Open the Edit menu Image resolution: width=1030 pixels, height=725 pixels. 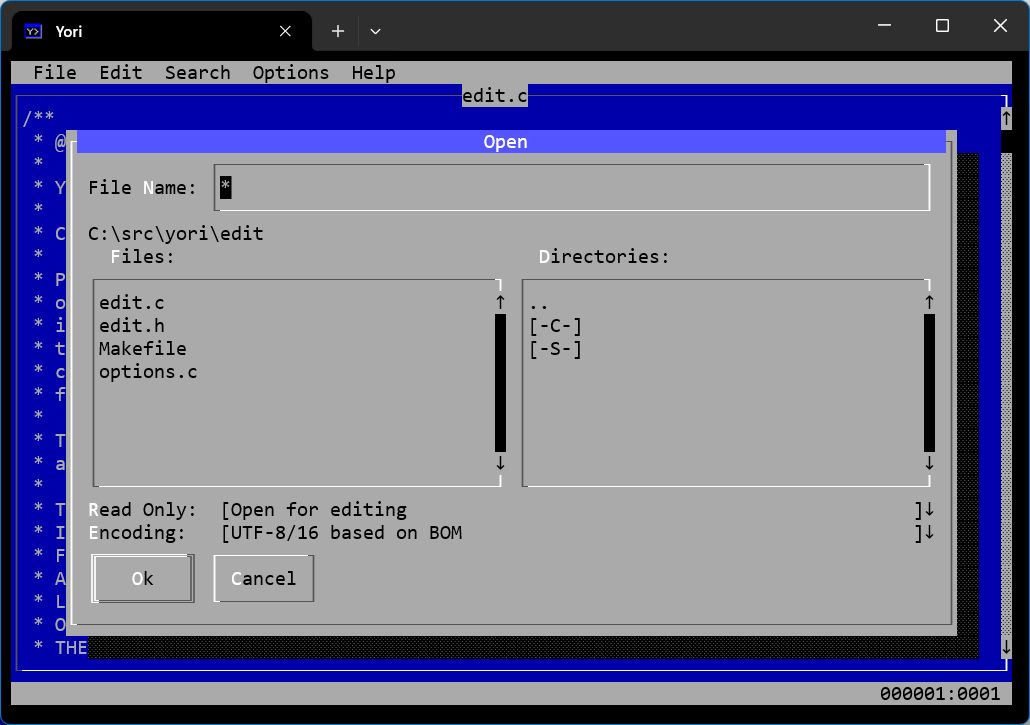point(121,72)
